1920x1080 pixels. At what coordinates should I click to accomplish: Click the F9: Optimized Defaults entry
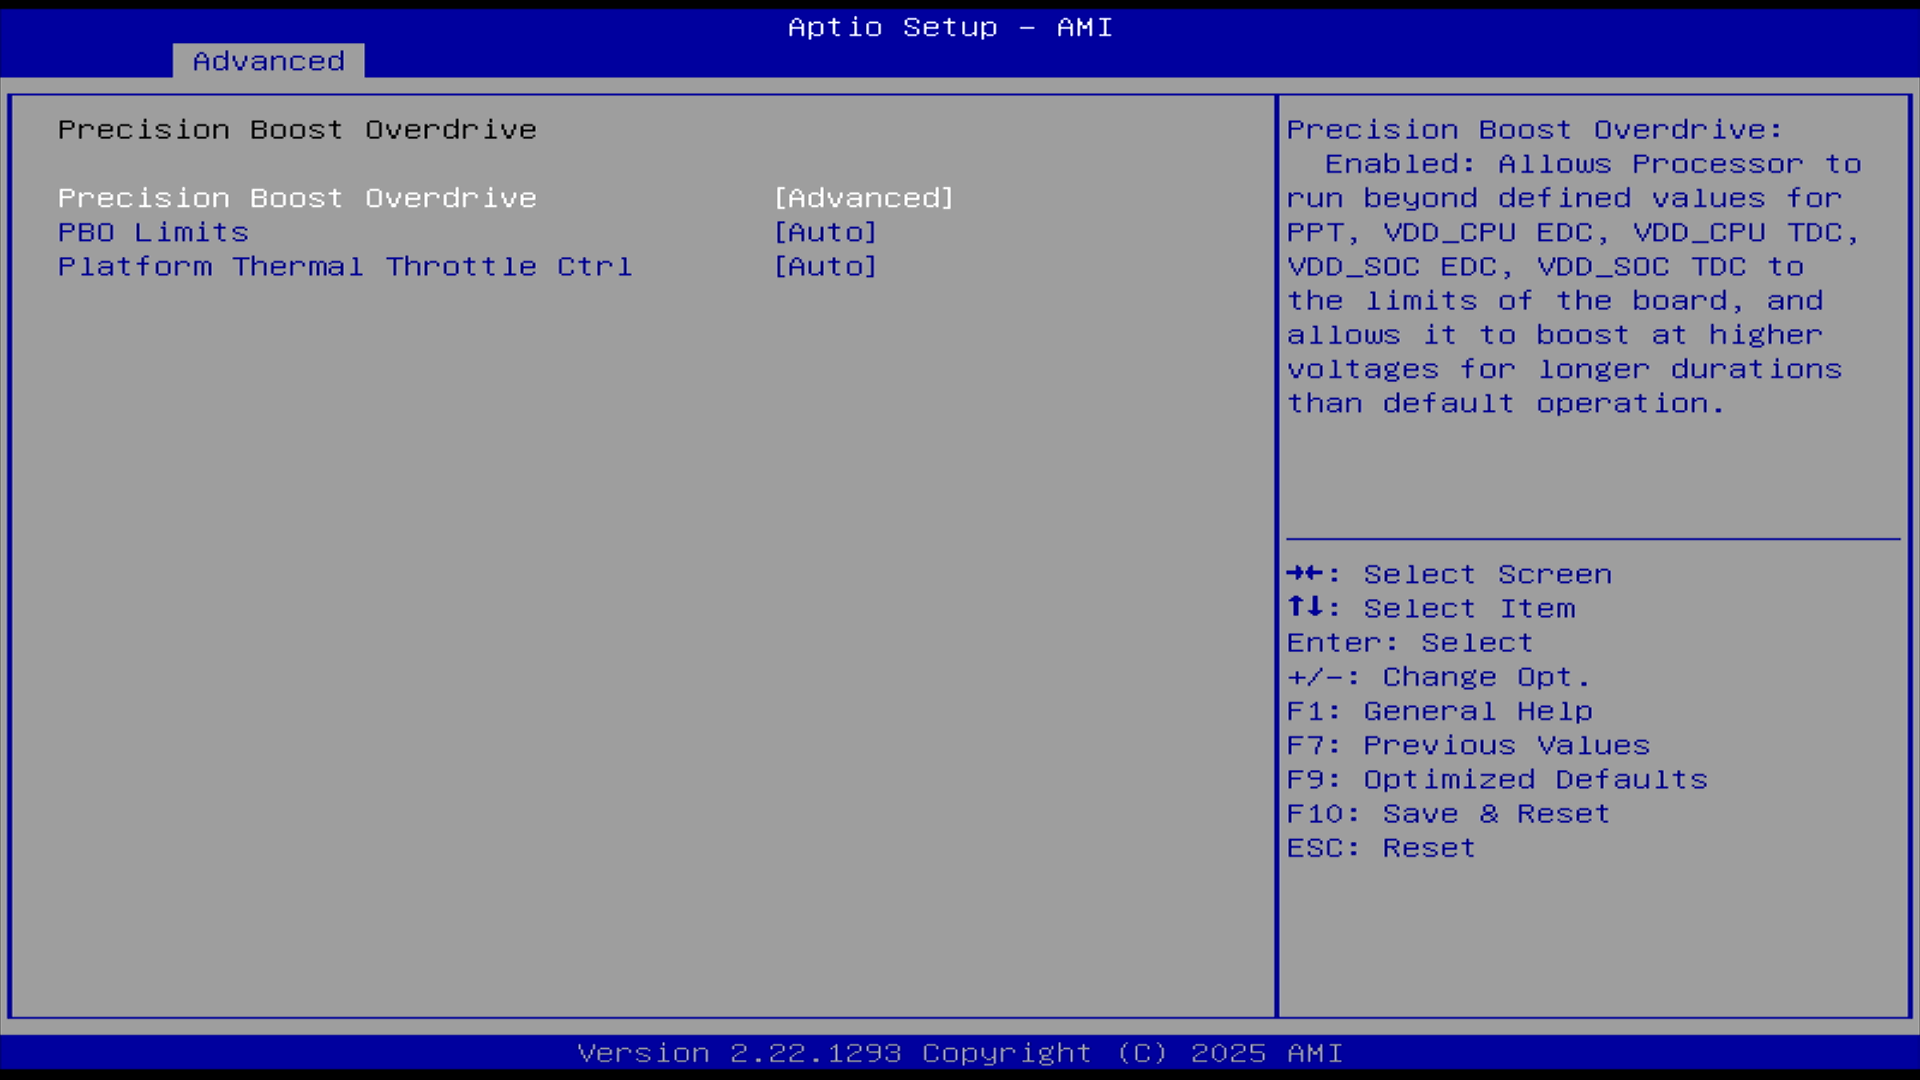(1496, 779)
